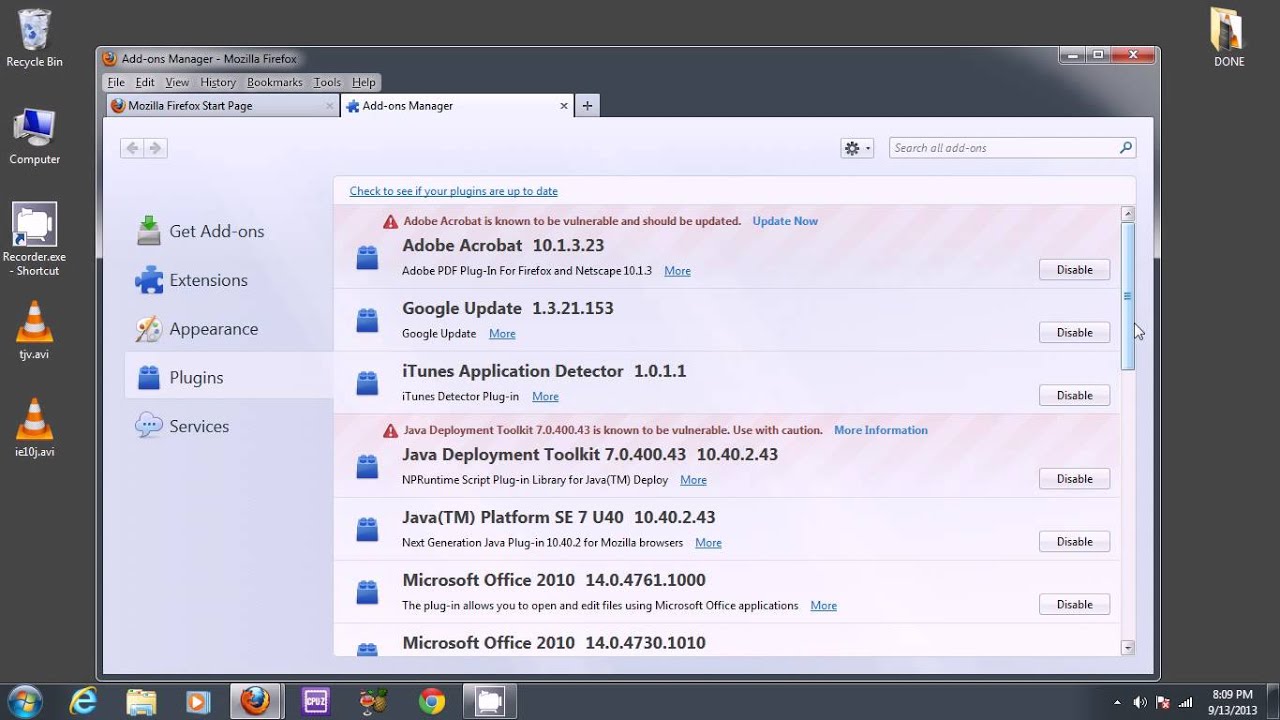This screenshot has width=1280, height=720.
Task: Disable the Adobe Acrobat plugin
Action: pos(1075,270)
